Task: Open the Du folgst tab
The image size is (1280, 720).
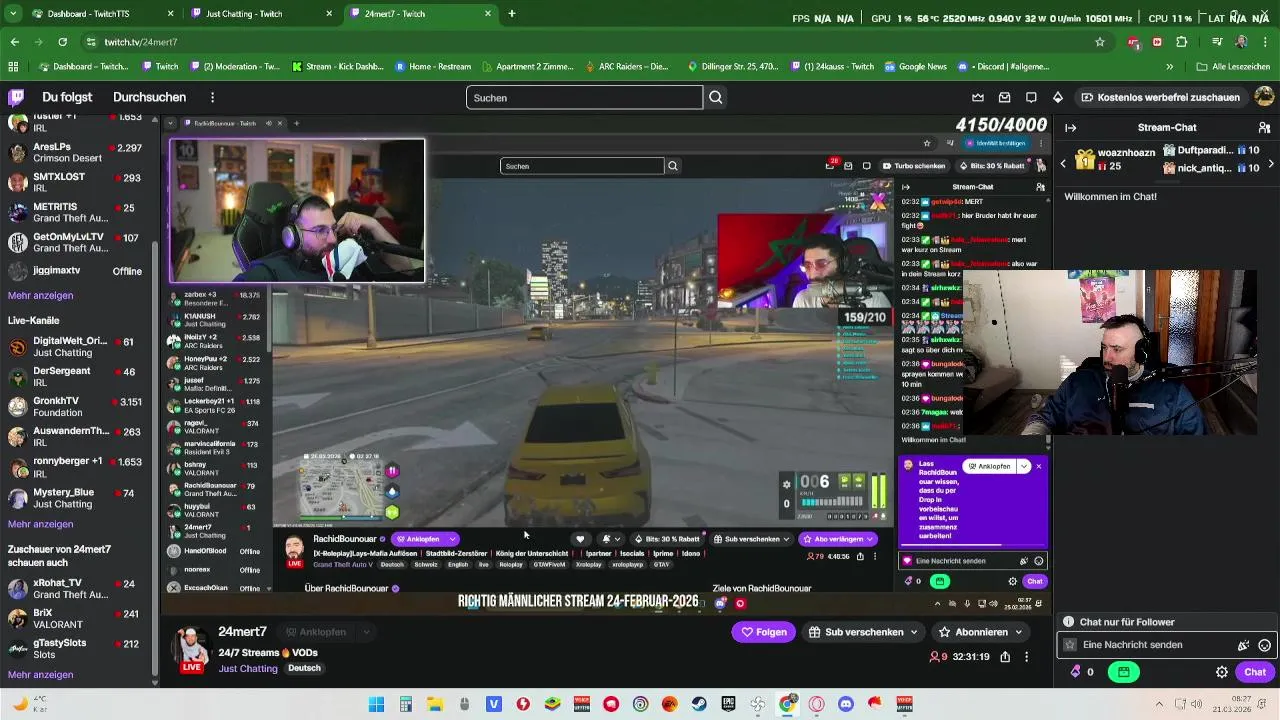Action: (67, 97)
